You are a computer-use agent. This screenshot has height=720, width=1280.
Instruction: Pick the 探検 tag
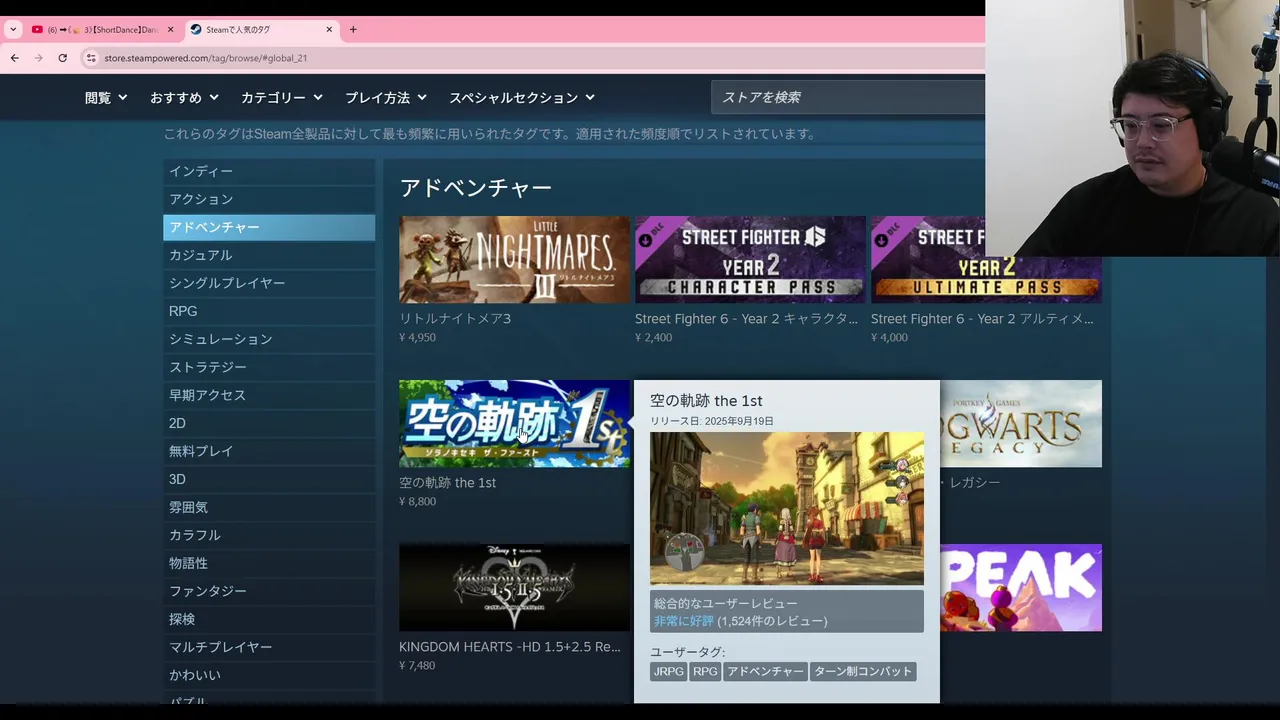pos(269,619)
